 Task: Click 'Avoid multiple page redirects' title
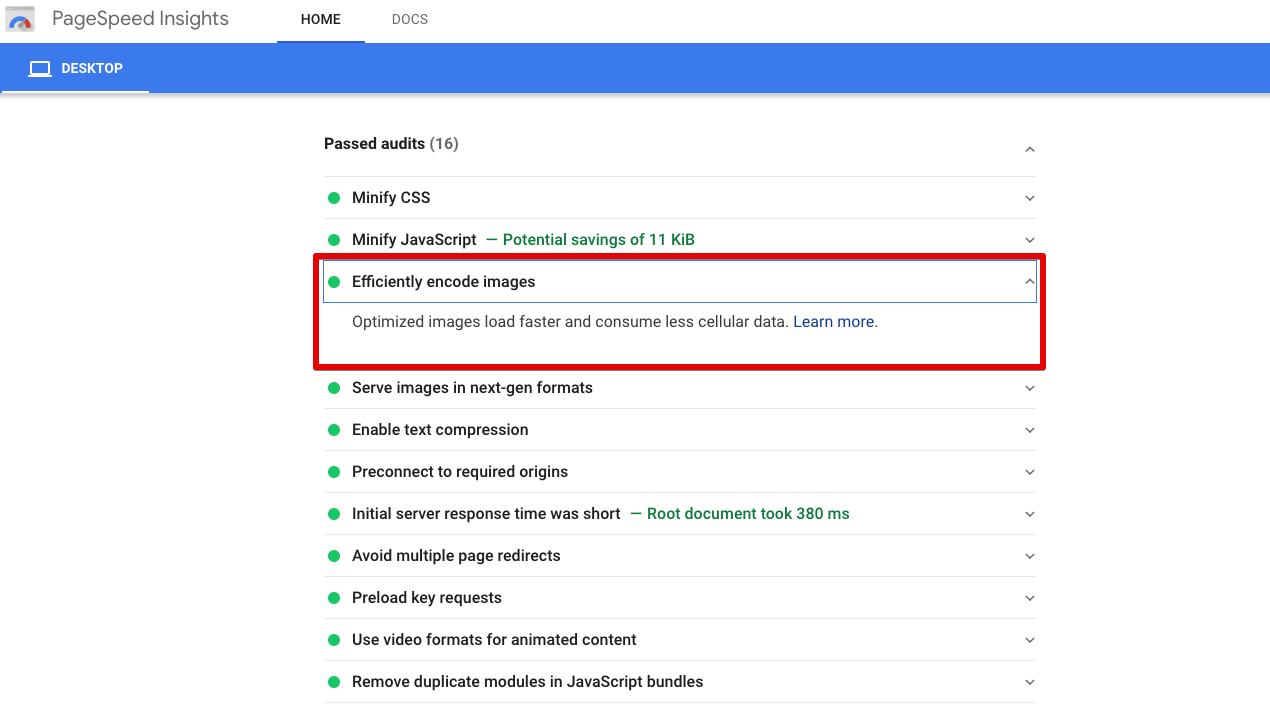tap(456, 556)
